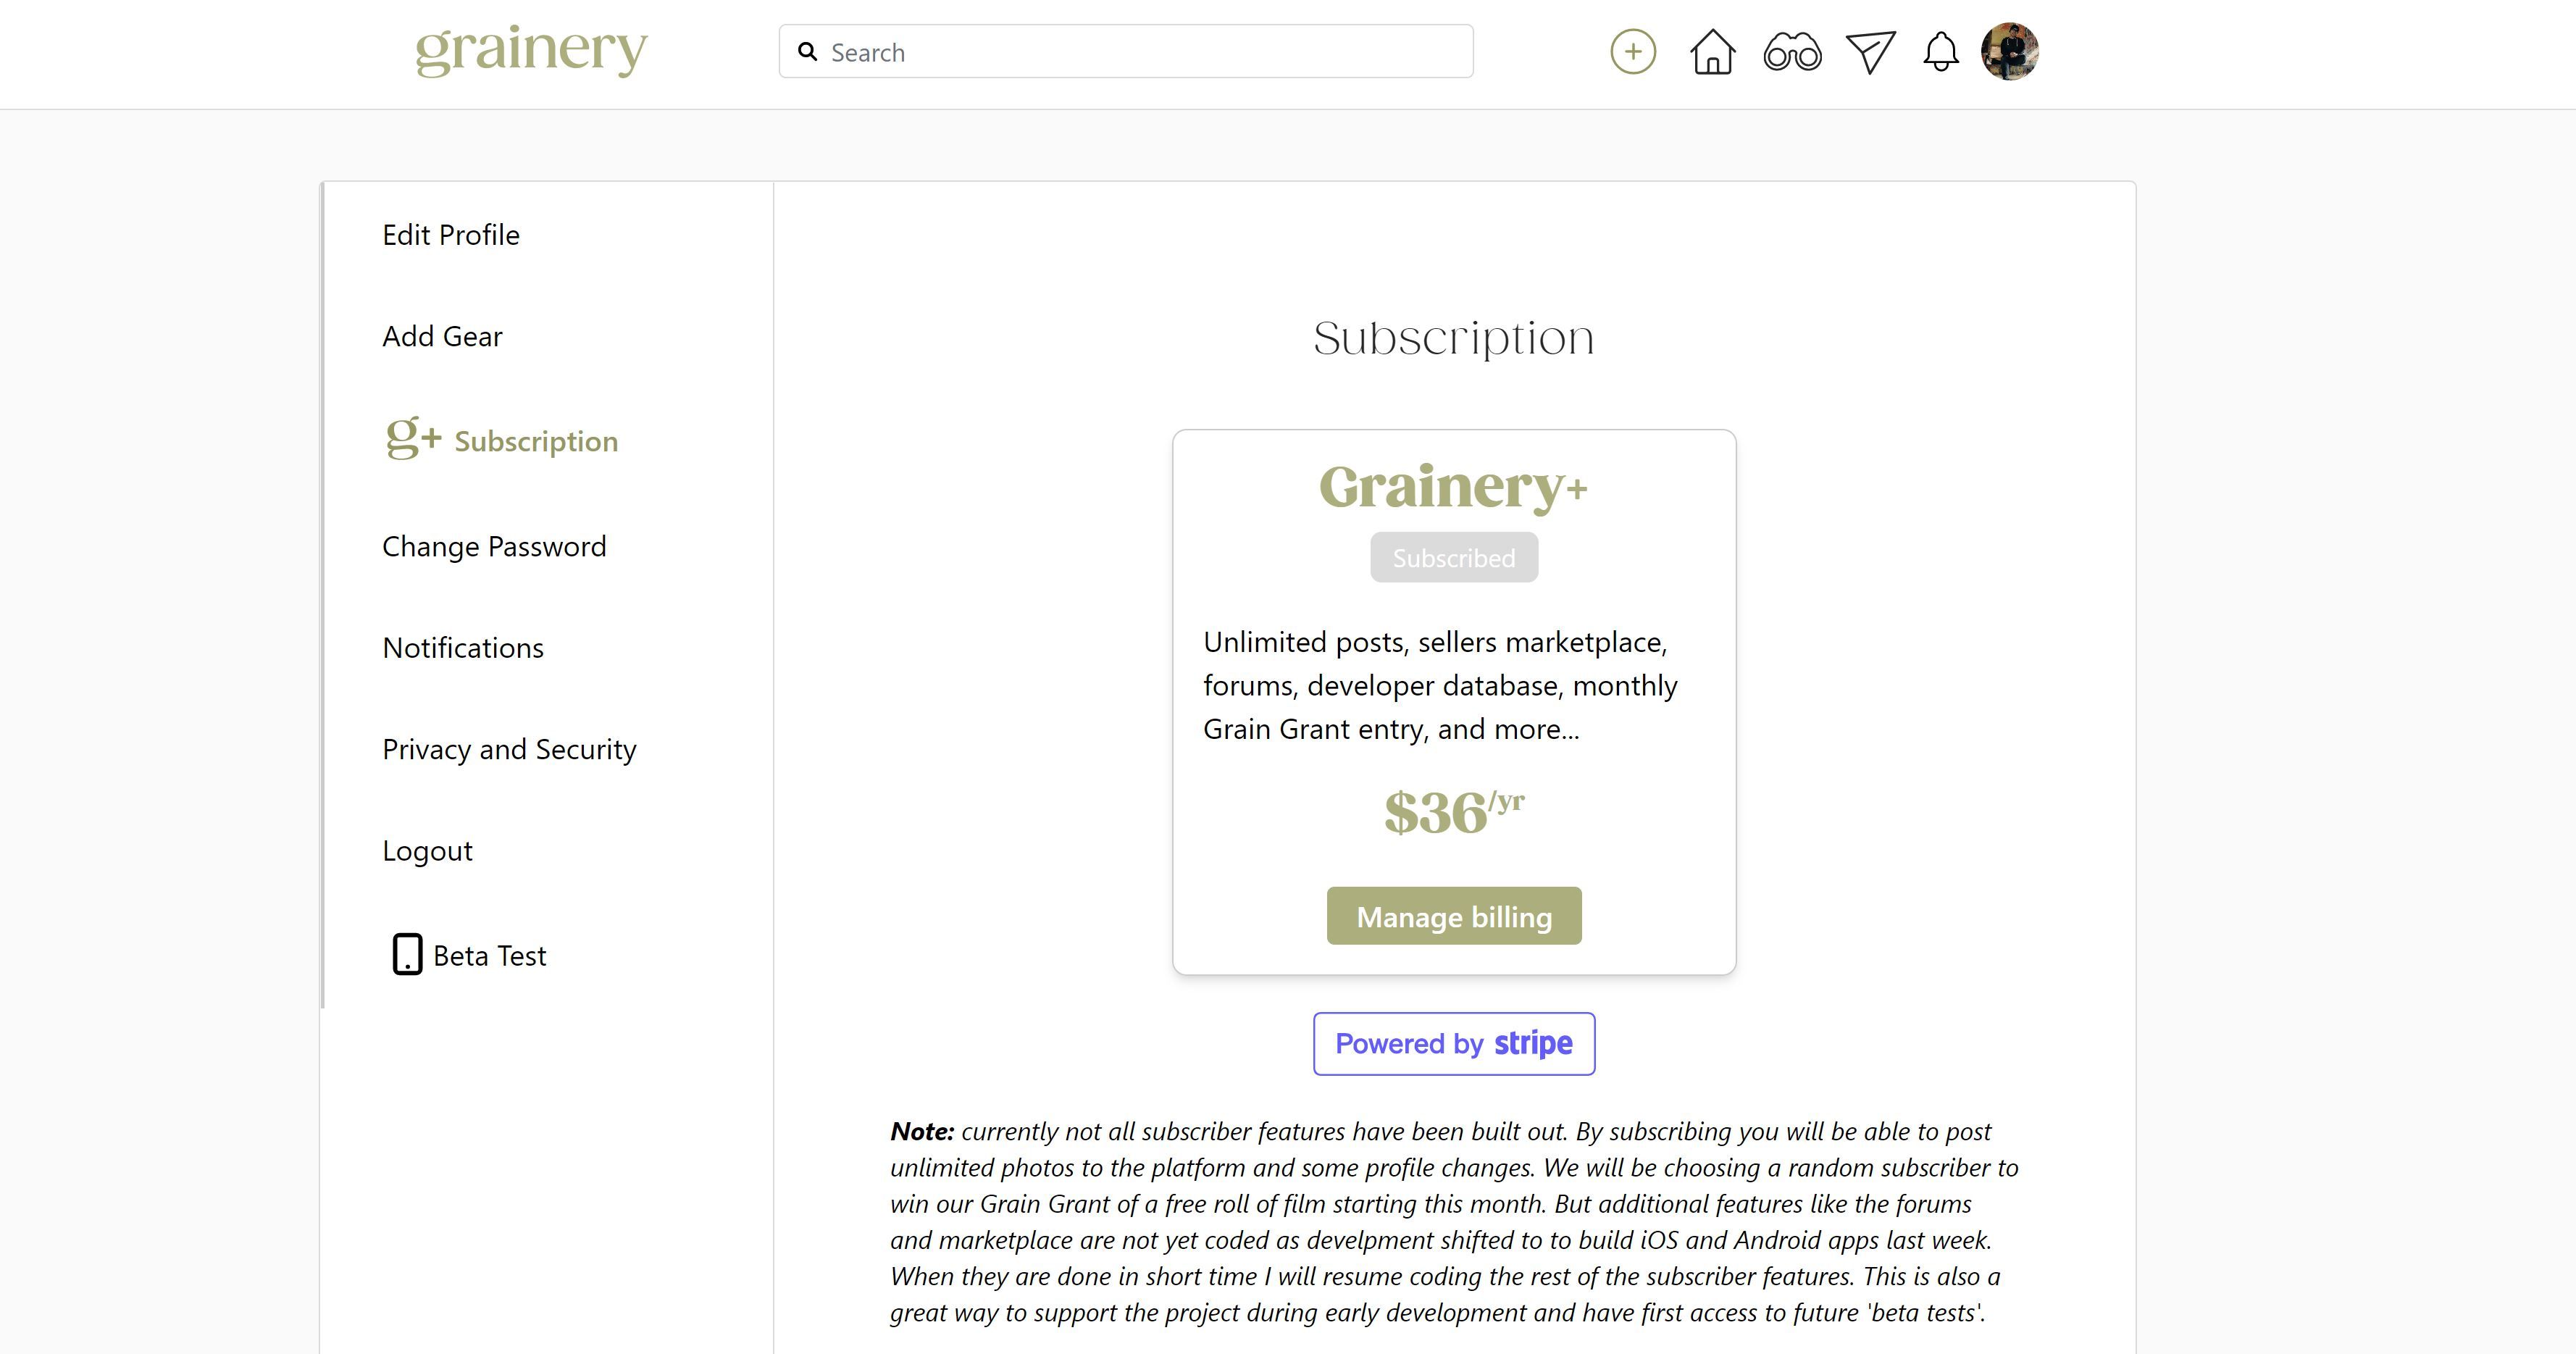Click the create post plus icon
The height and width of the screenshot is (1354, 2576).
click(x=1632, y=51)
